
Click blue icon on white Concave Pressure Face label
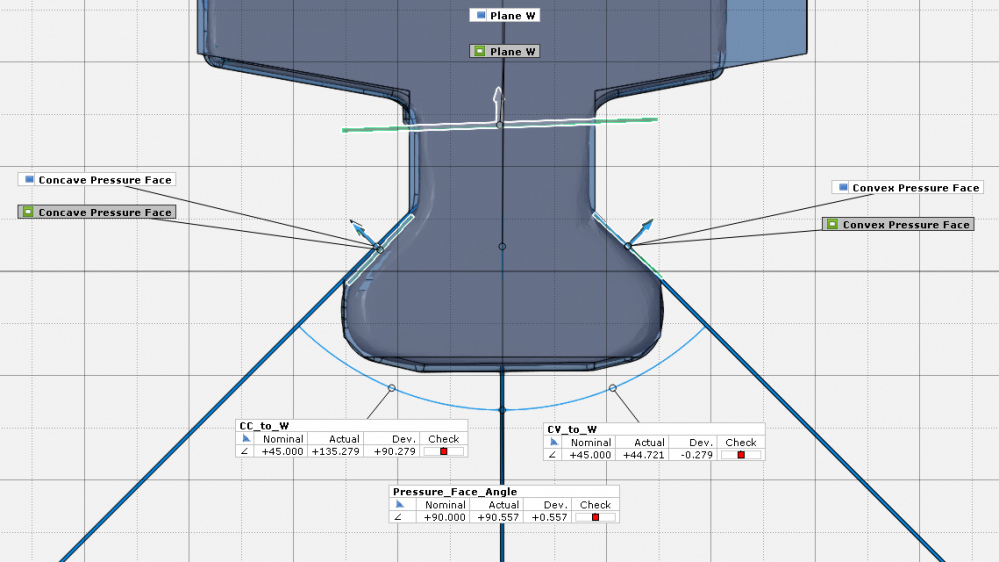click(x=29, y=180)
